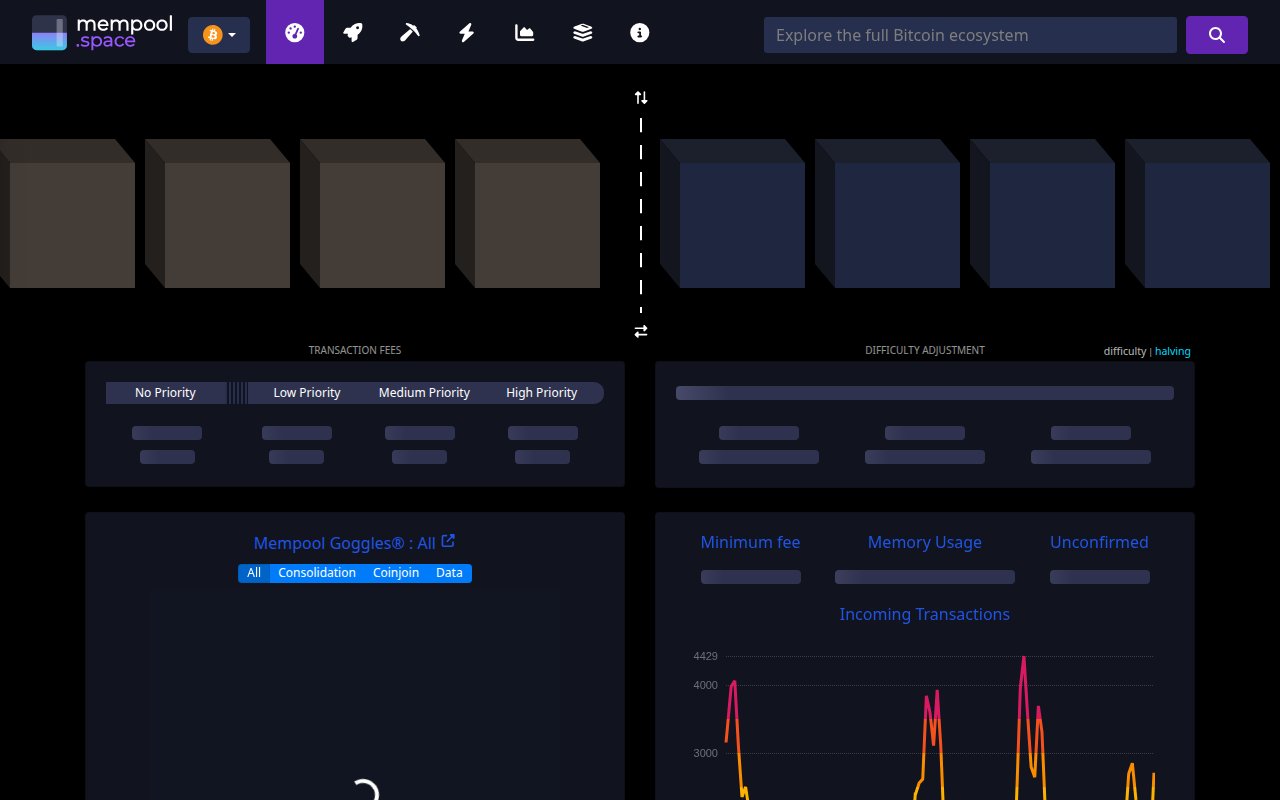Click the Incoming Transactions heading link
Screen dimensions: 1280x800
click(924, 614)
